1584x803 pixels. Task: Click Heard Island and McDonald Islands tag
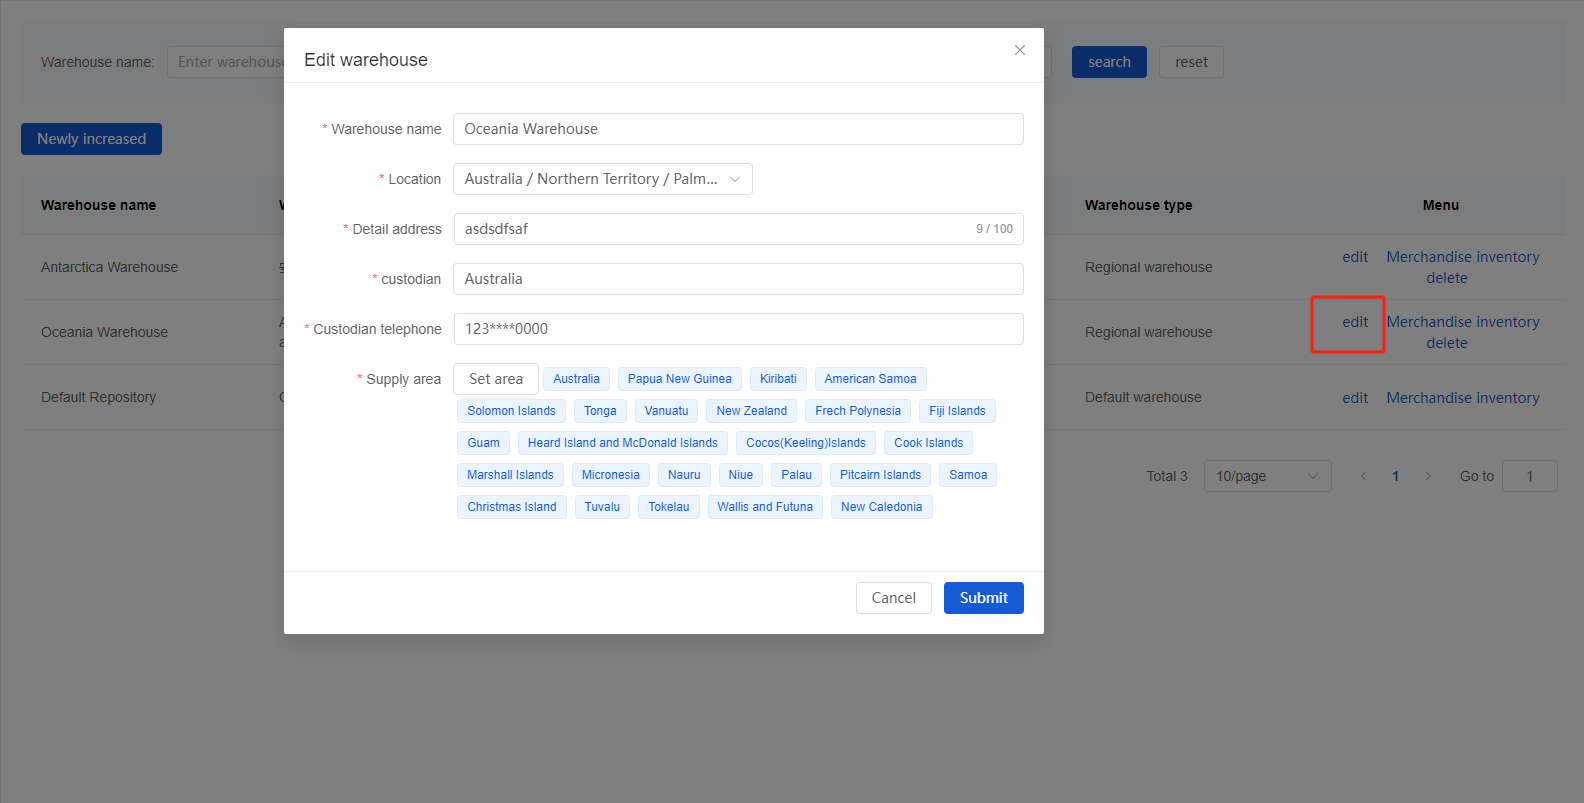coord(623,443)
